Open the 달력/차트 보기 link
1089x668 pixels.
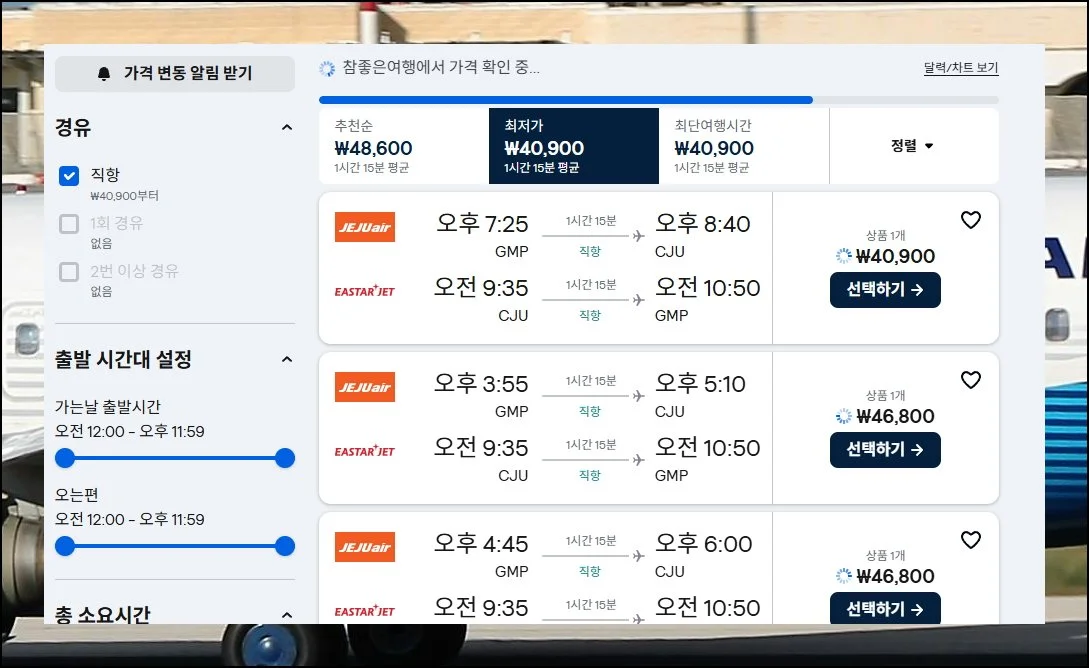coord(960,69)
